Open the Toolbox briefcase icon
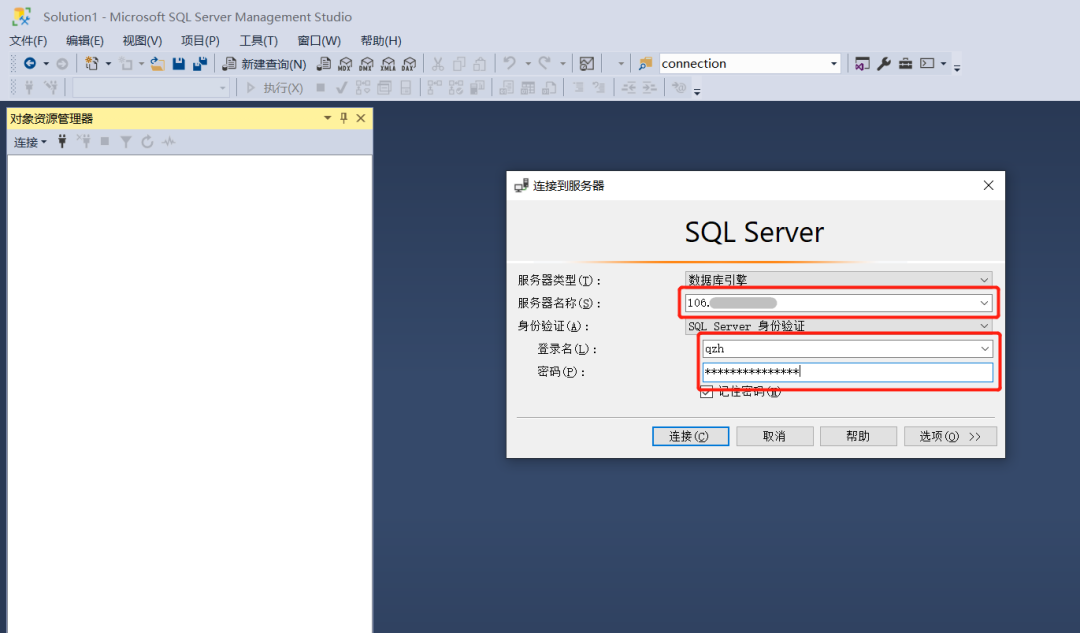1080x633 pixels. point(906,63)
